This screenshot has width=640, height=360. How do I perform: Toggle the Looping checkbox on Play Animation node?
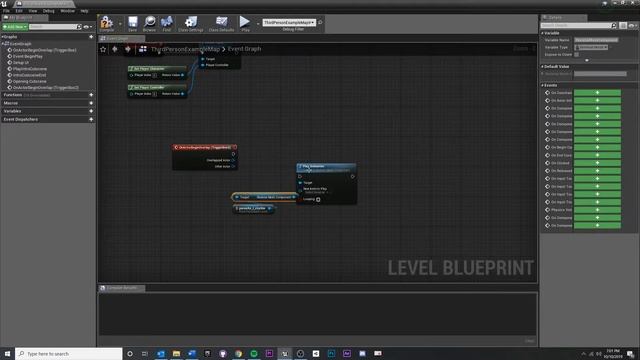point(318,200)
